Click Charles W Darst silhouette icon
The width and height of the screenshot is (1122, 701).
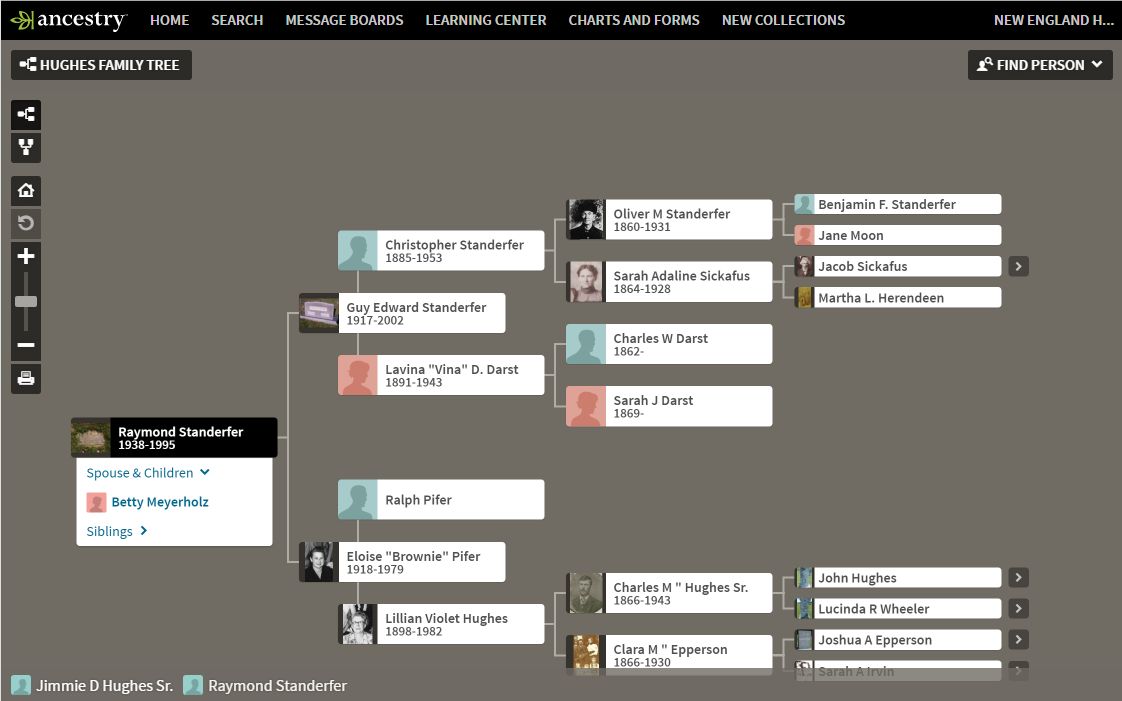click(585, 344)
